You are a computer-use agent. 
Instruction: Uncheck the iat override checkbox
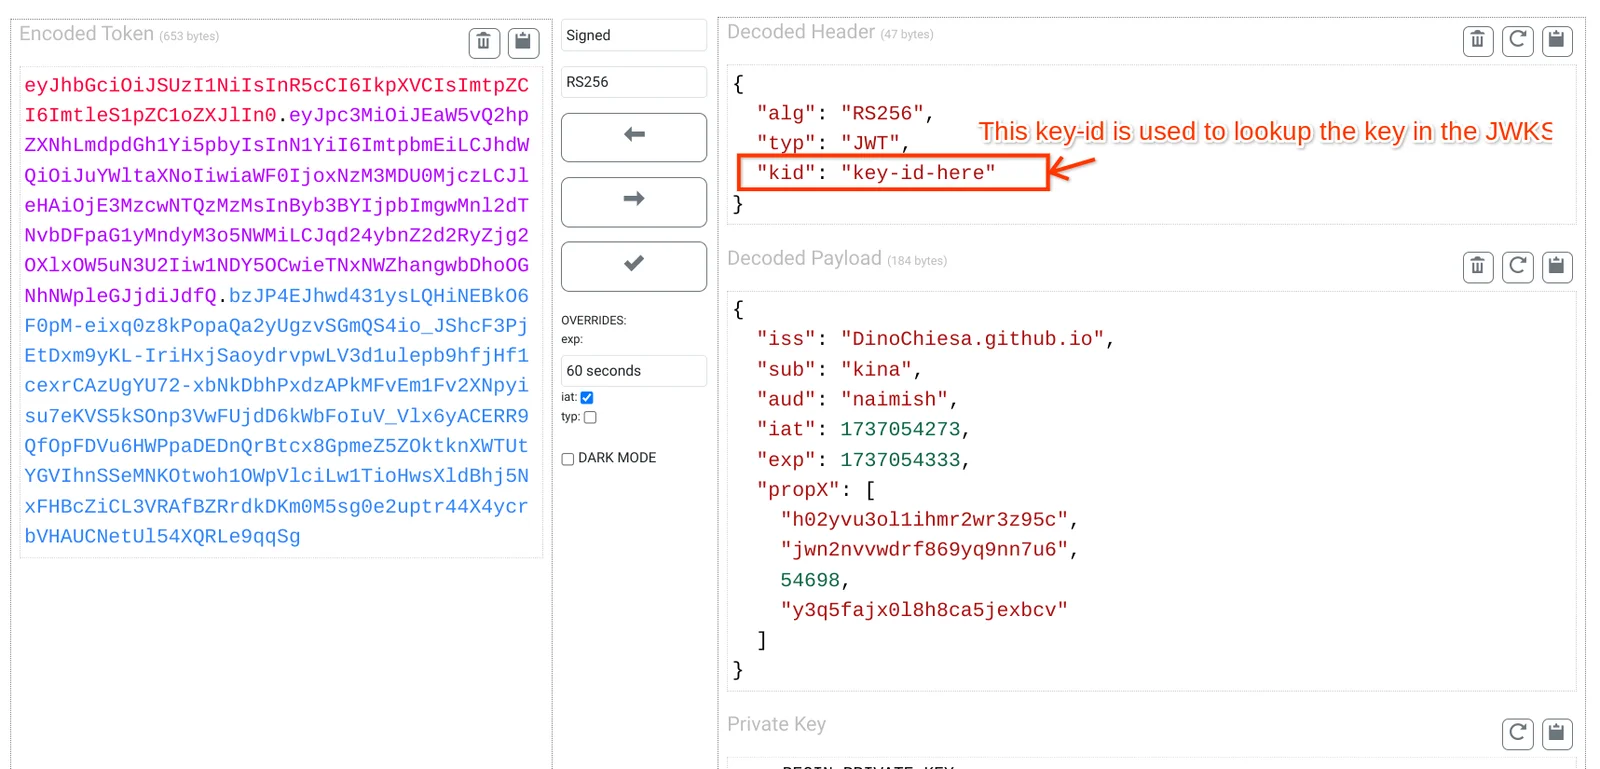point(587,398)
